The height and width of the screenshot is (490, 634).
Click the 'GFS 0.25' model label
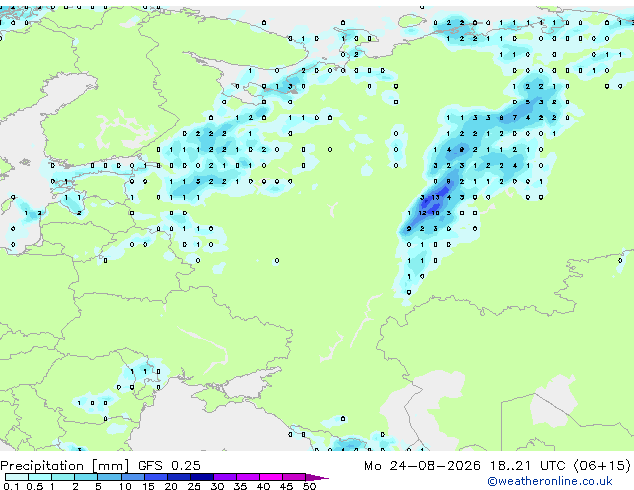[x=169, y=466]
